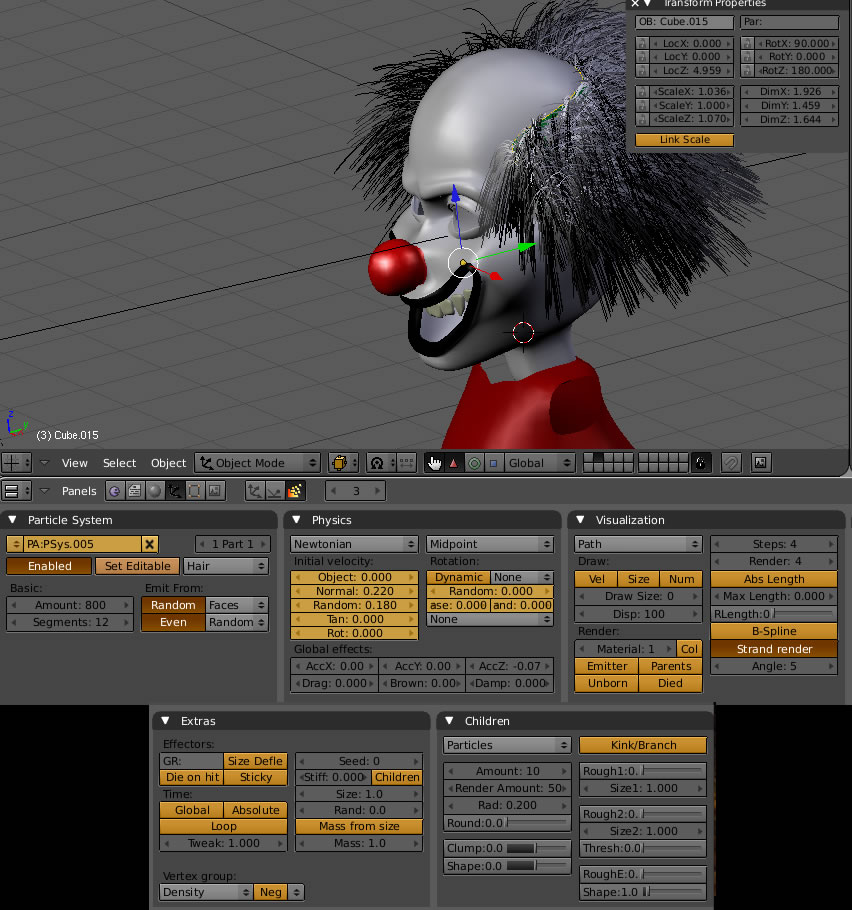Open the 3D View window type selector
This screenshot has width=852, height=910.
click(x=16, y=463)
